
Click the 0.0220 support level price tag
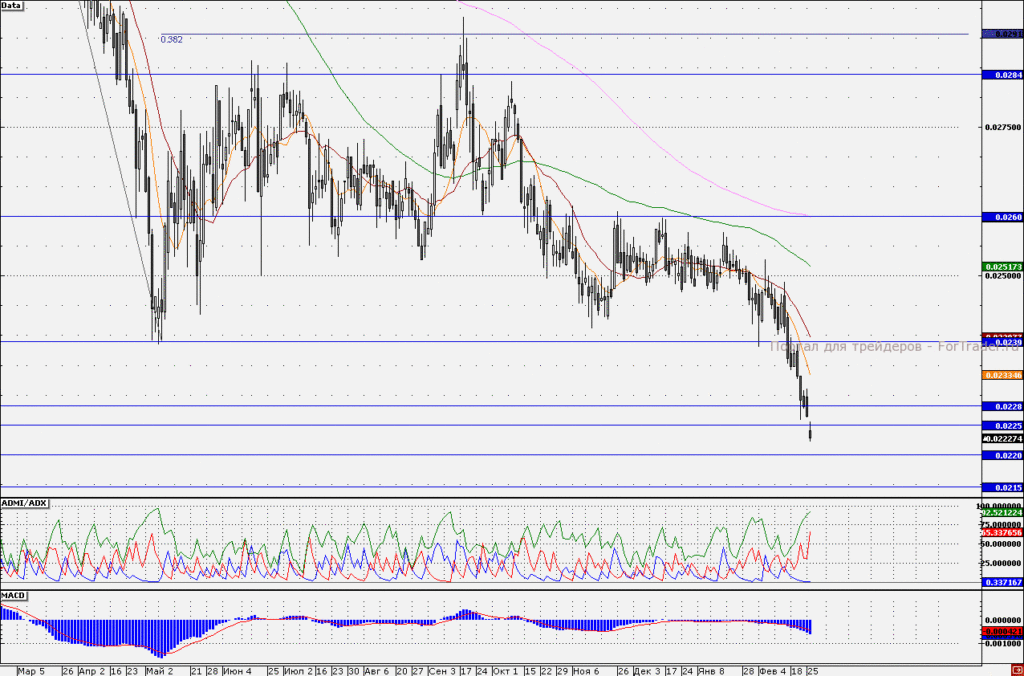pyautogui.click(x=1002, y=455)
